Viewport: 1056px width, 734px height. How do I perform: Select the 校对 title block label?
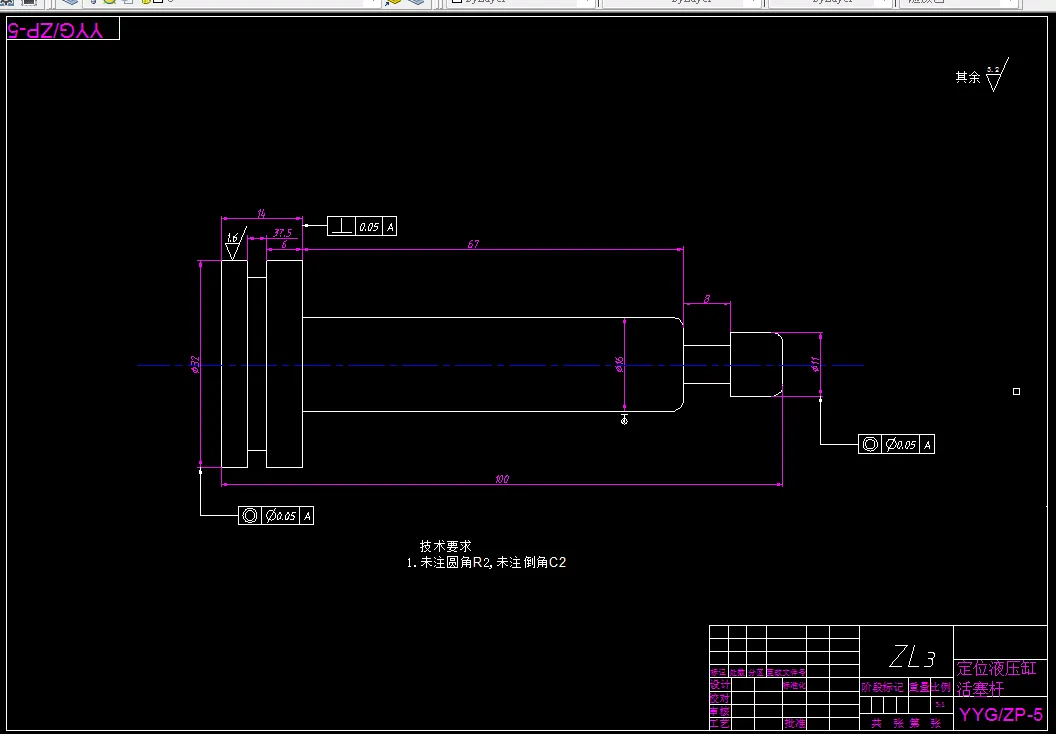[720, 698]
